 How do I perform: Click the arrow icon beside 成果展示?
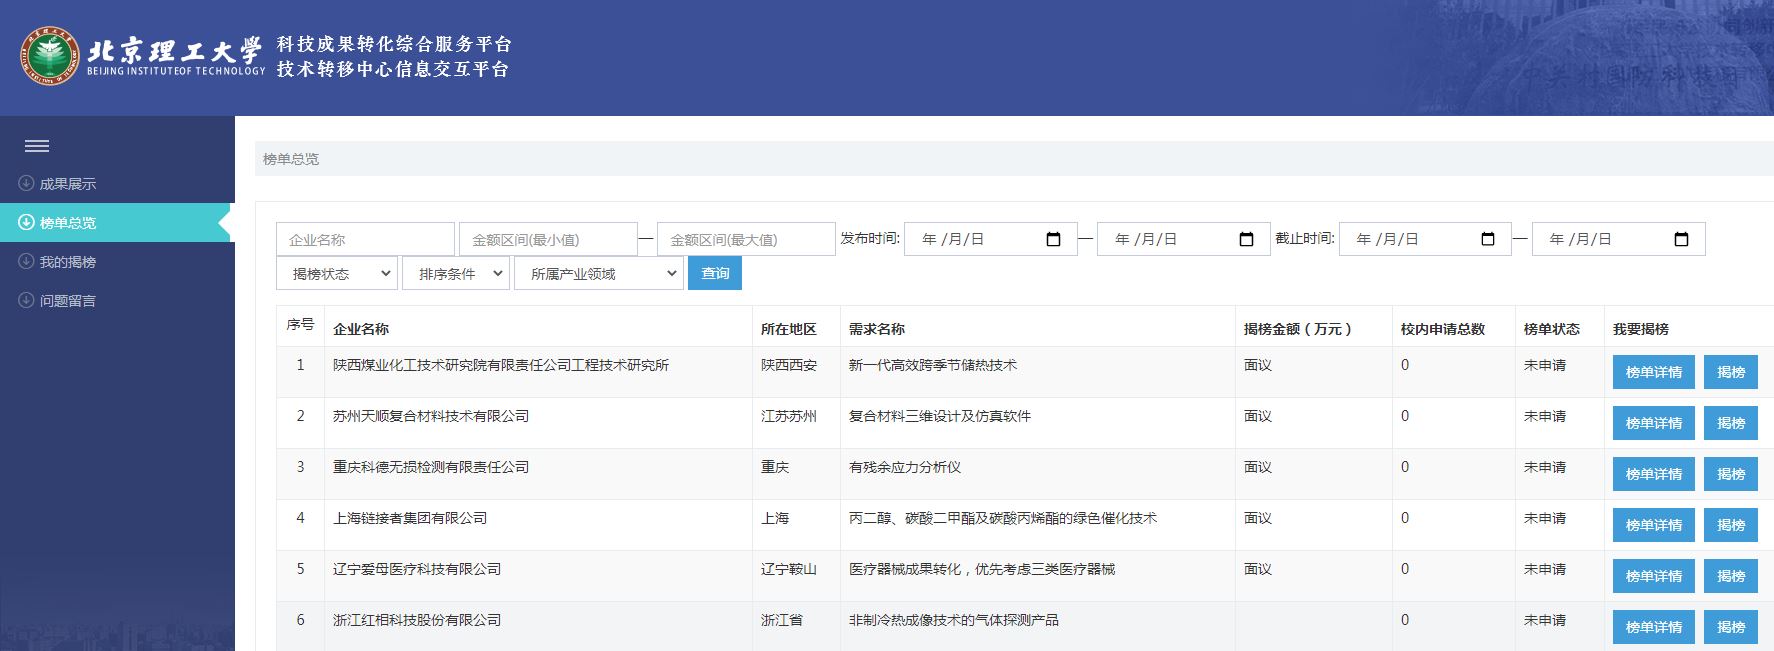tap(26, 184)
